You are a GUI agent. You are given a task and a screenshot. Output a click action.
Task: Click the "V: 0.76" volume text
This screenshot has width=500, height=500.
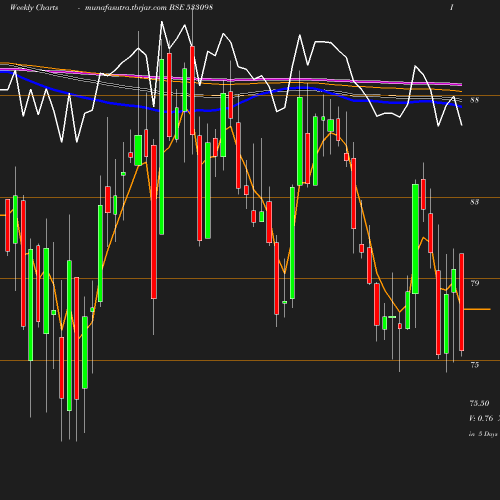tap(481, 418)
